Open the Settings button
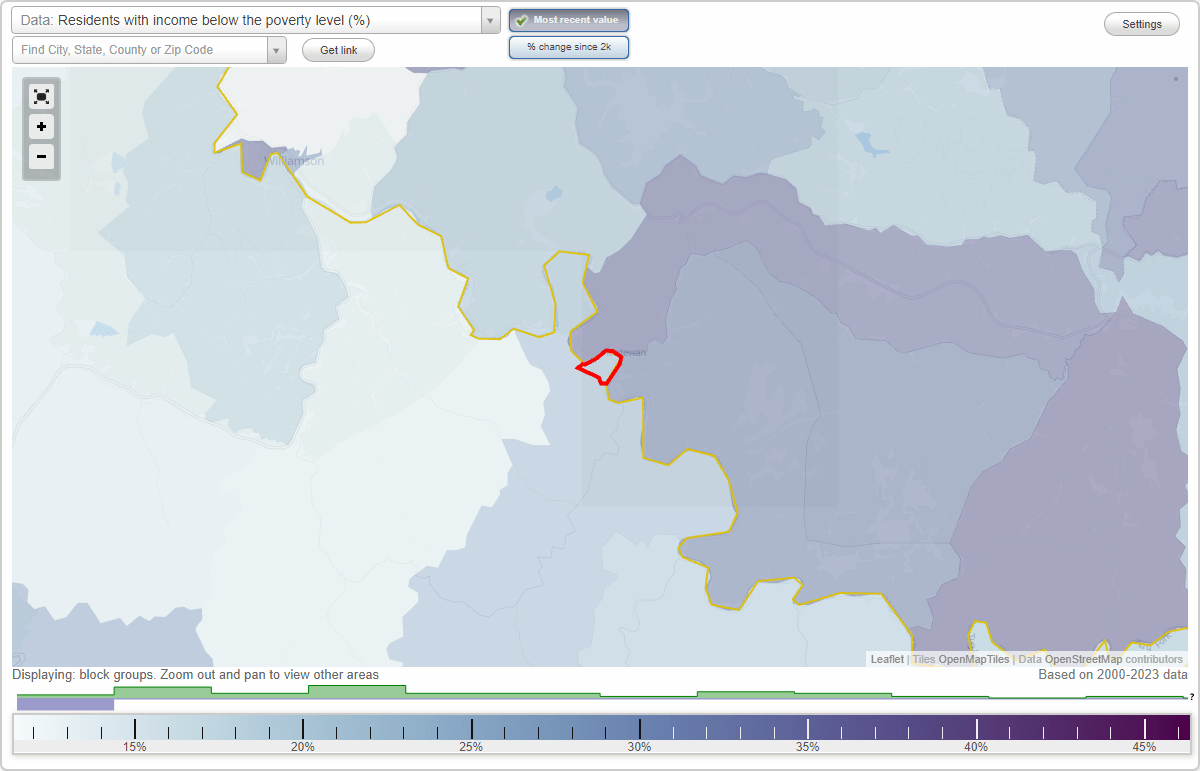This screenshot has height=771, width=1200. pyautogui.click(x=1142, y=25)
